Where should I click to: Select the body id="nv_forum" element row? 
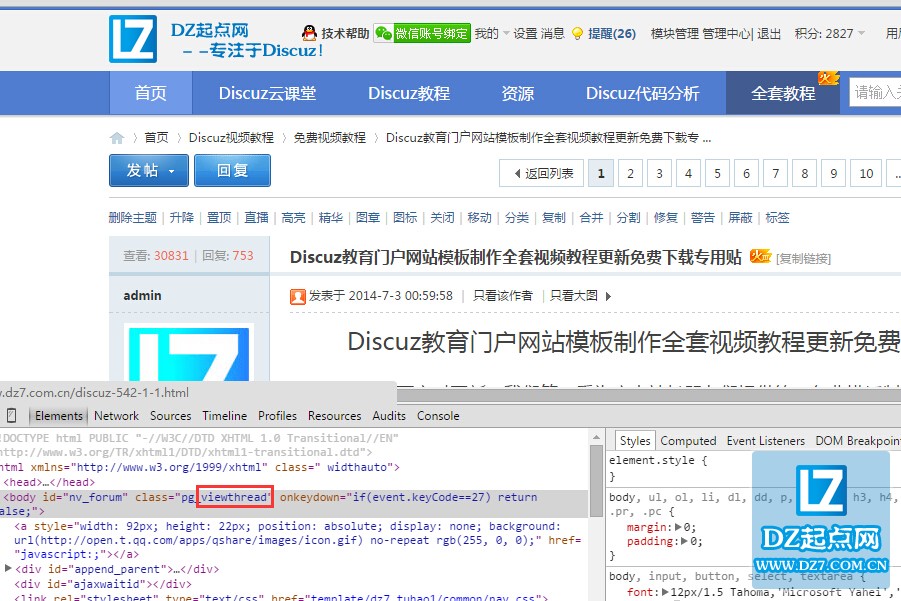(x=294, y=504)
